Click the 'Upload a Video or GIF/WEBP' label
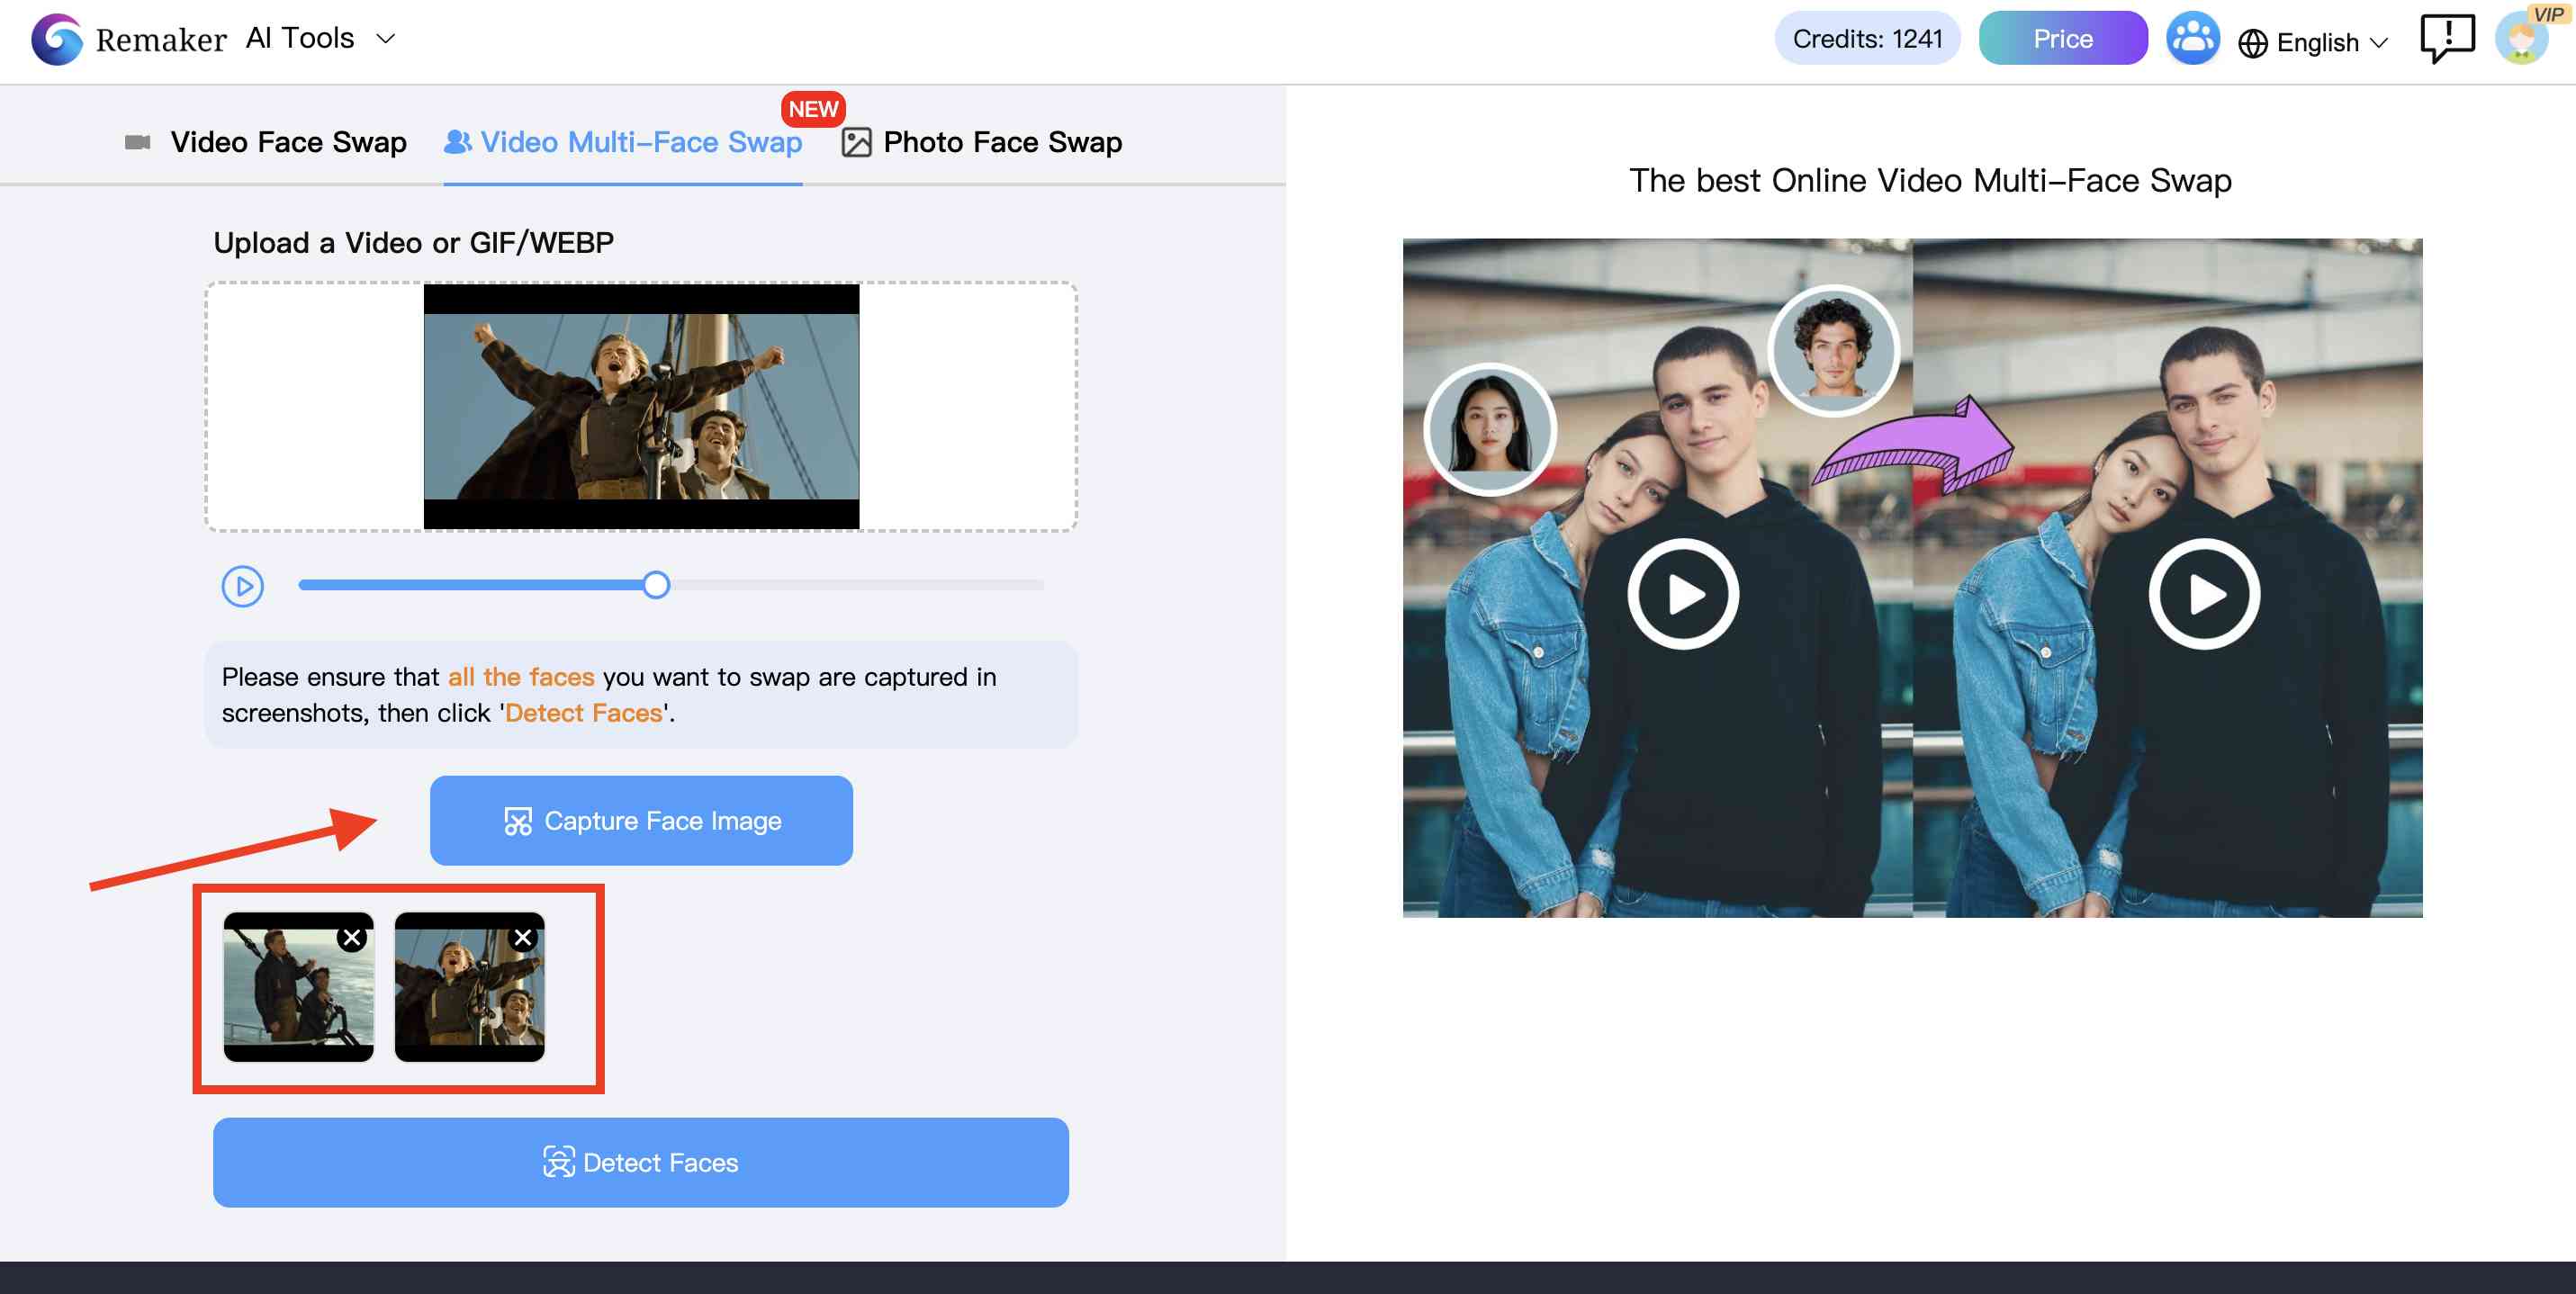 (x=413, y=243)
